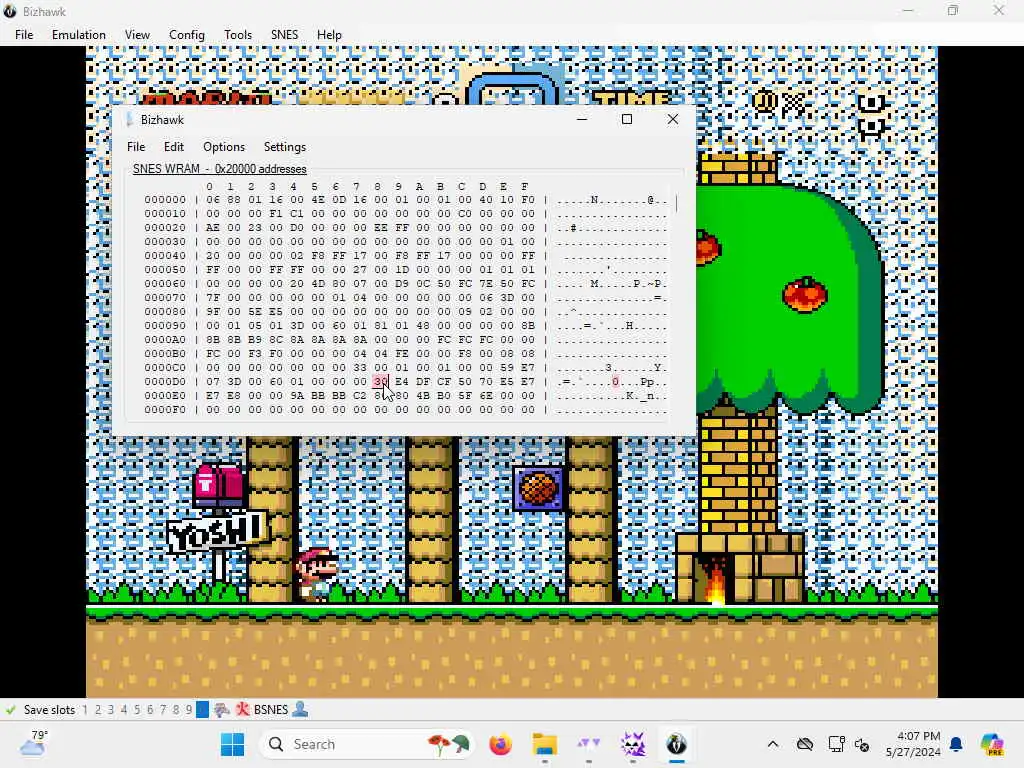1024x768 pixels.
Task: Click the red kanji core icon
Action: point(242,710)
